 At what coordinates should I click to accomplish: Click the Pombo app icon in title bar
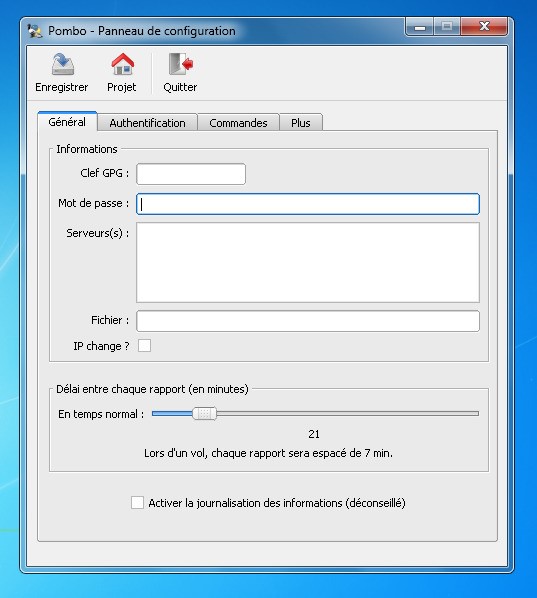click(35, 31)
